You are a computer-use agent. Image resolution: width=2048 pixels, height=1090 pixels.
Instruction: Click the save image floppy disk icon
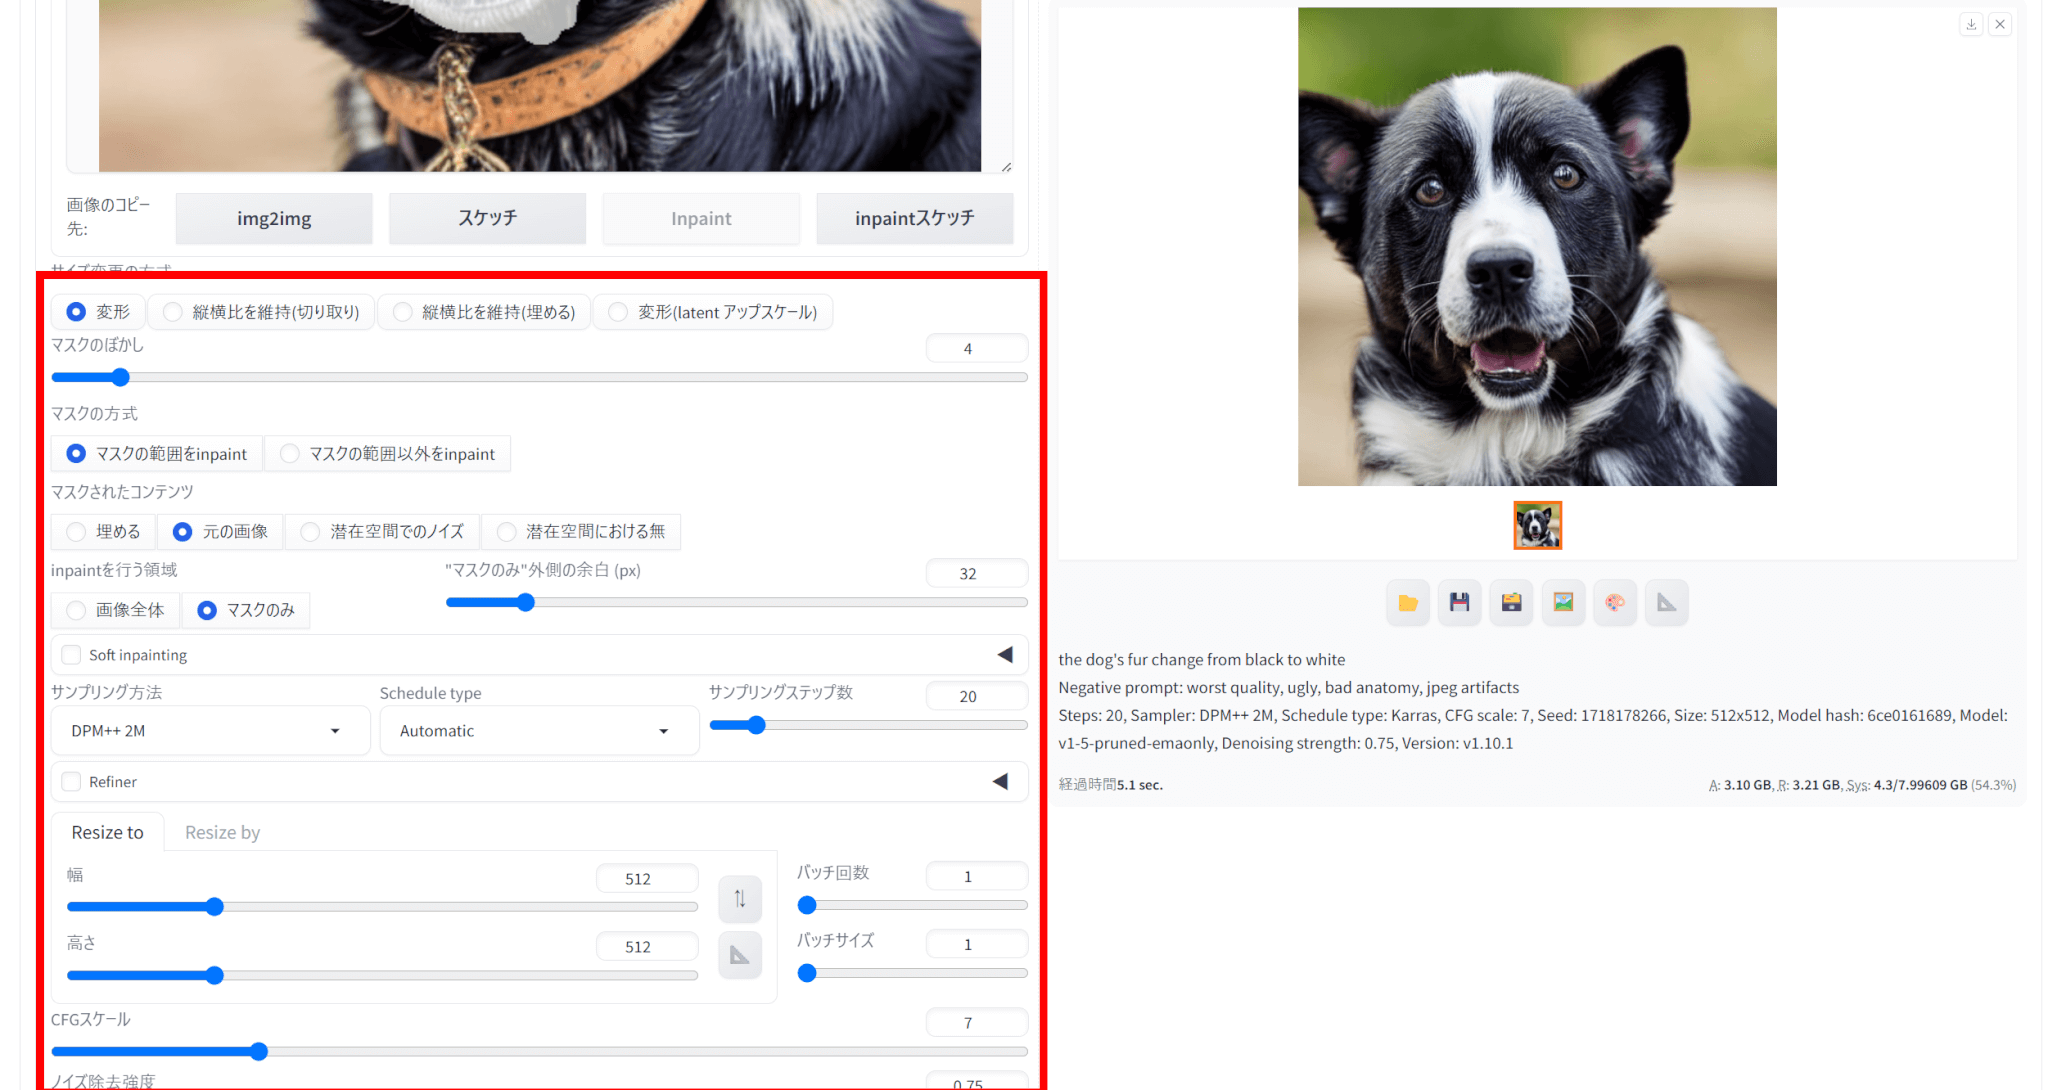tap(1460, 603)
